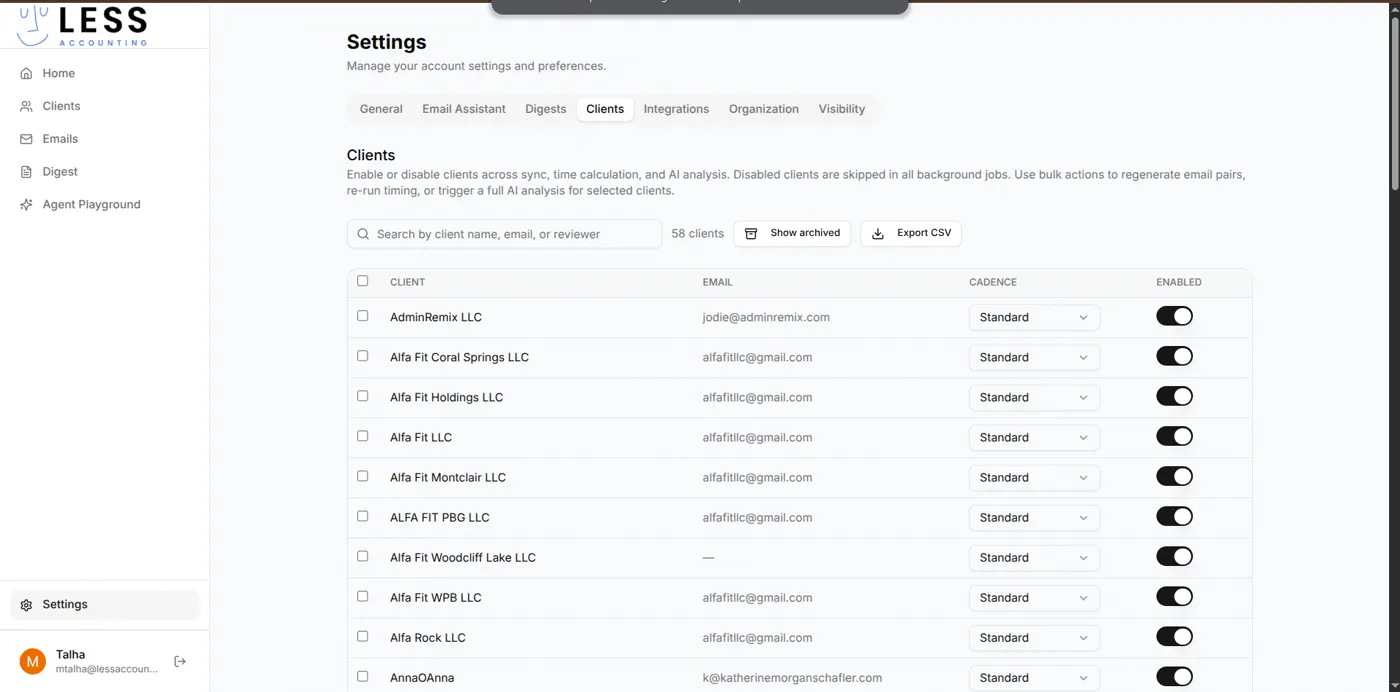Expand cadence selector for Alfa Fit Holdings LLC
The width and height of the screenshot is (1400, 692).
coord(1034,397)
